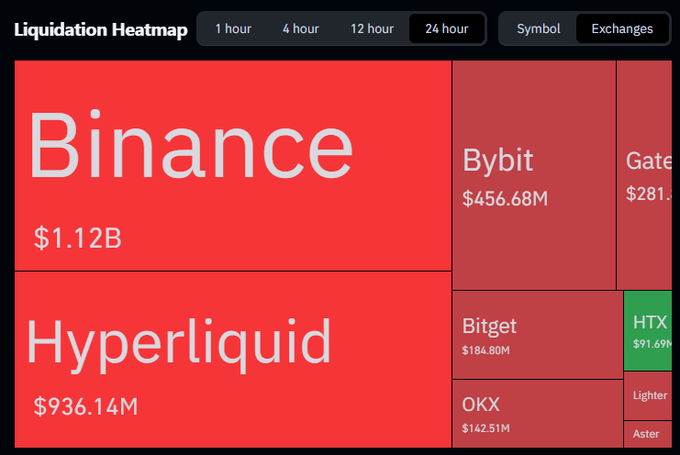This screenshot has height=455, width=680.
Task: Click the $456.68M Bybit value
Action: (505, 199)
